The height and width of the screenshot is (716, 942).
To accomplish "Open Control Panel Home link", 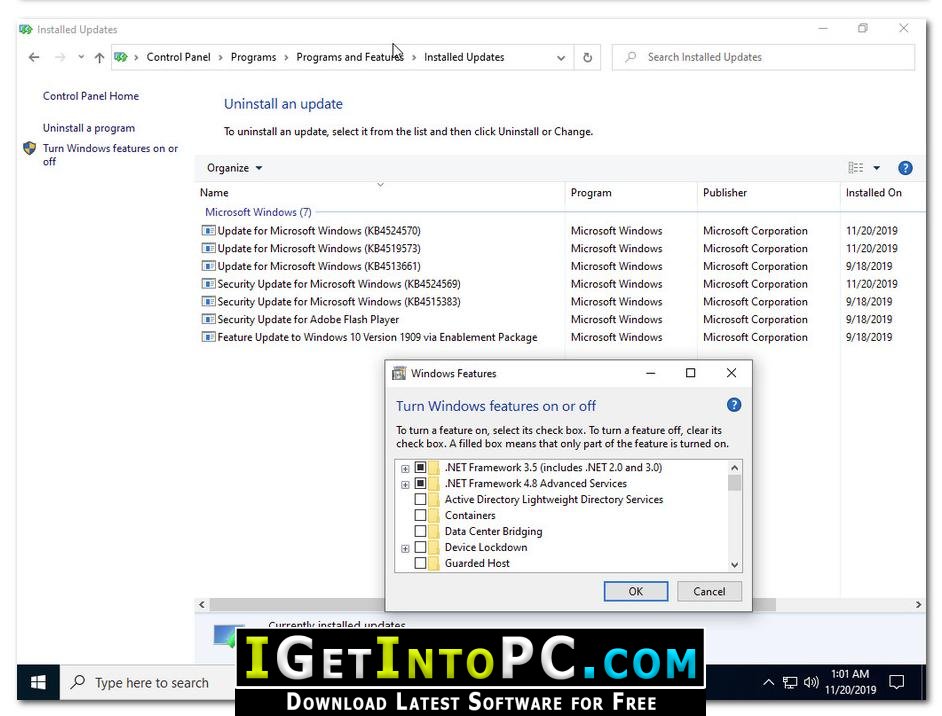I will click(91, 96).
